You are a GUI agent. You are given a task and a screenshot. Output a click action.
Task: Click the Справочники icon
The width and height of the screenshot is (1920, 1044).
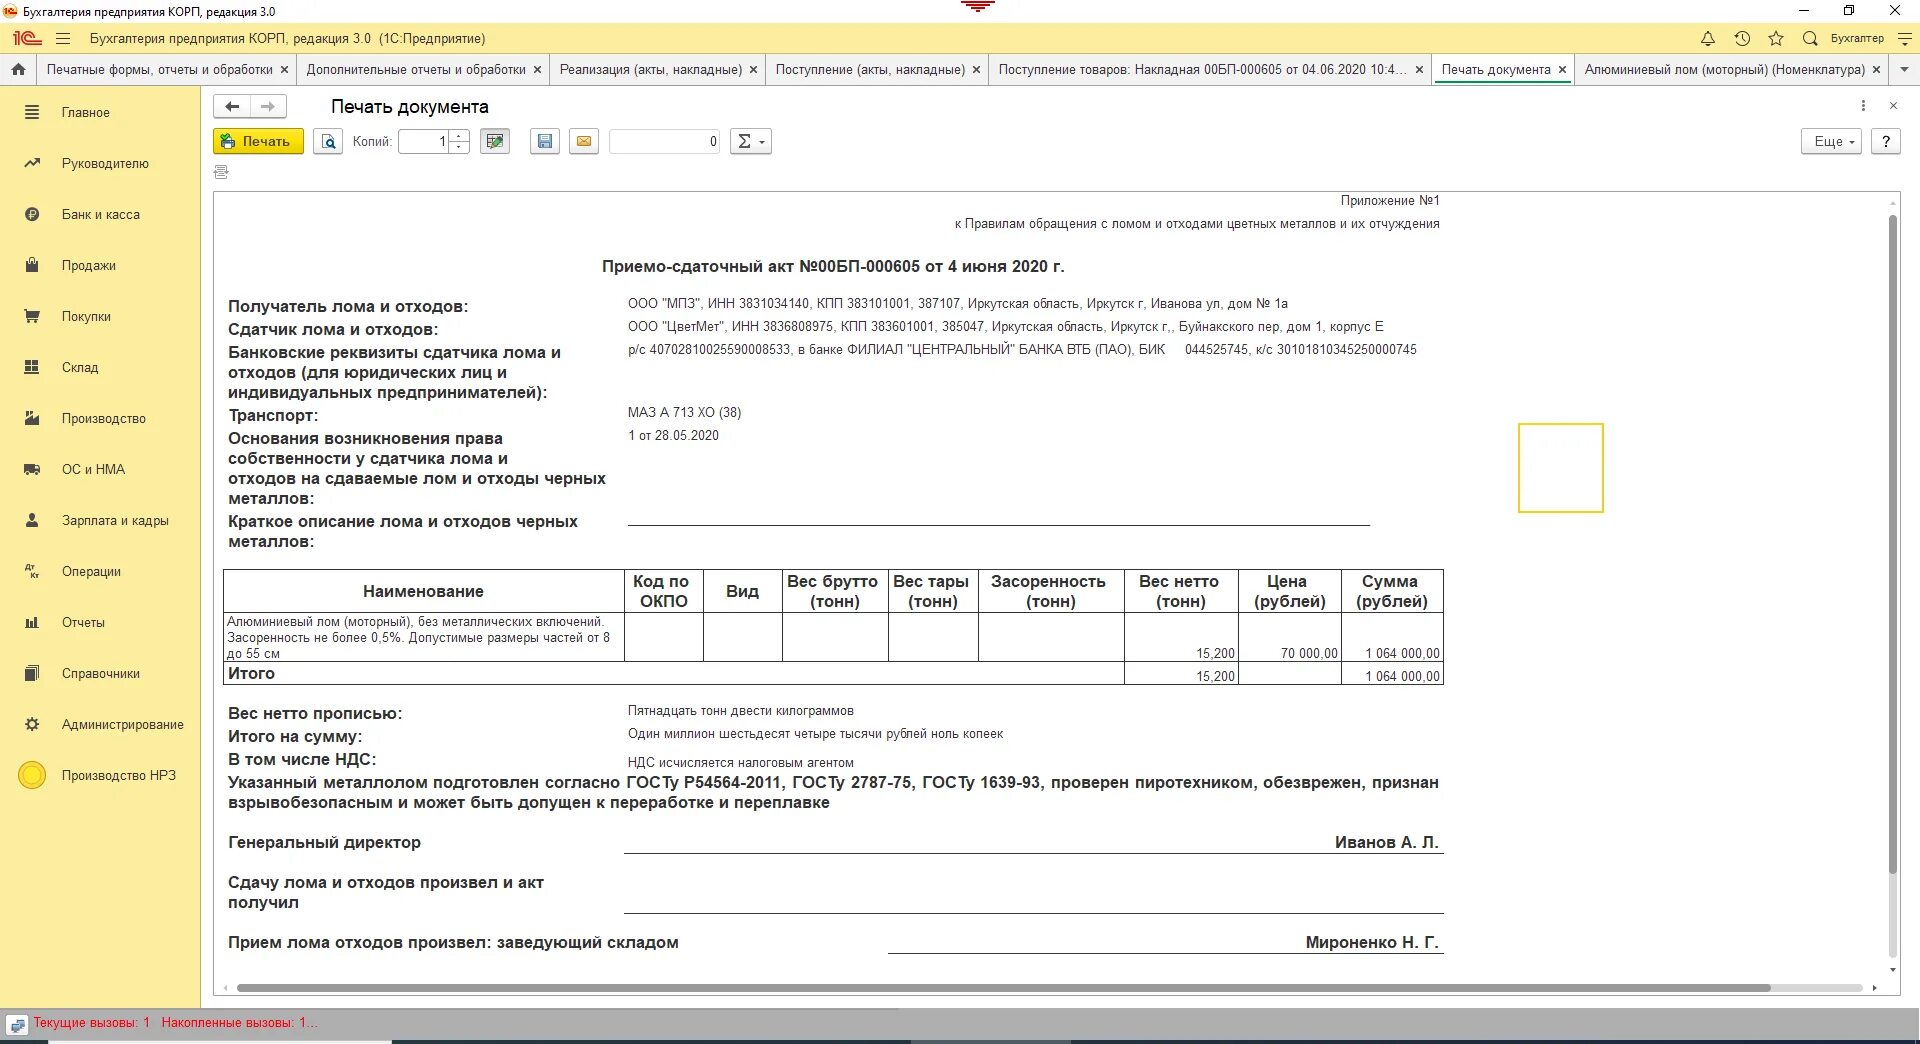32,673
